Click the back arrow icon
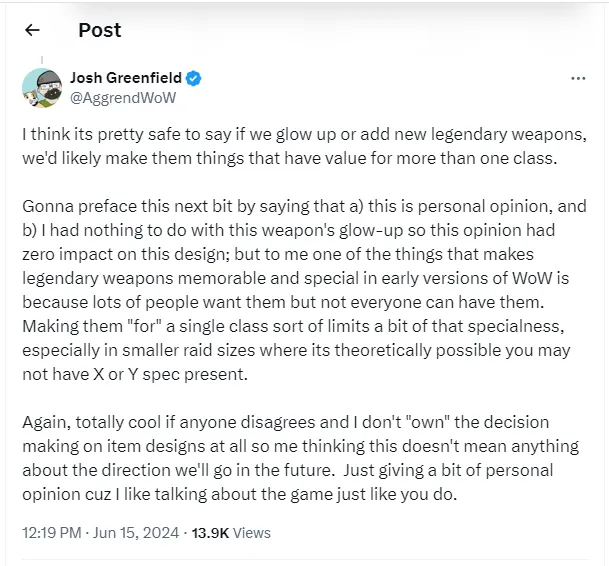Screen dimensions: 609x566 click(33, 31)
